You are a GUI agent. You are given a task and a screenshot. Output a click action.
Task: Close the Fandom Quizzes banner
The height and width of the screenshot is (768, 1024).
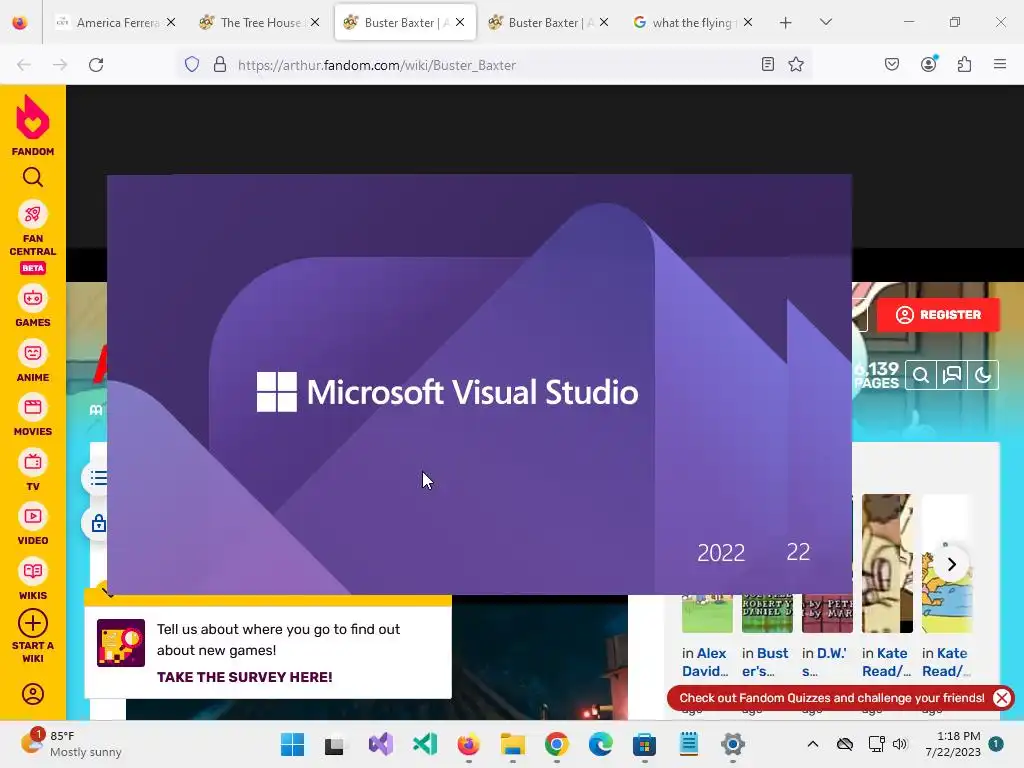pos(1001,698)
